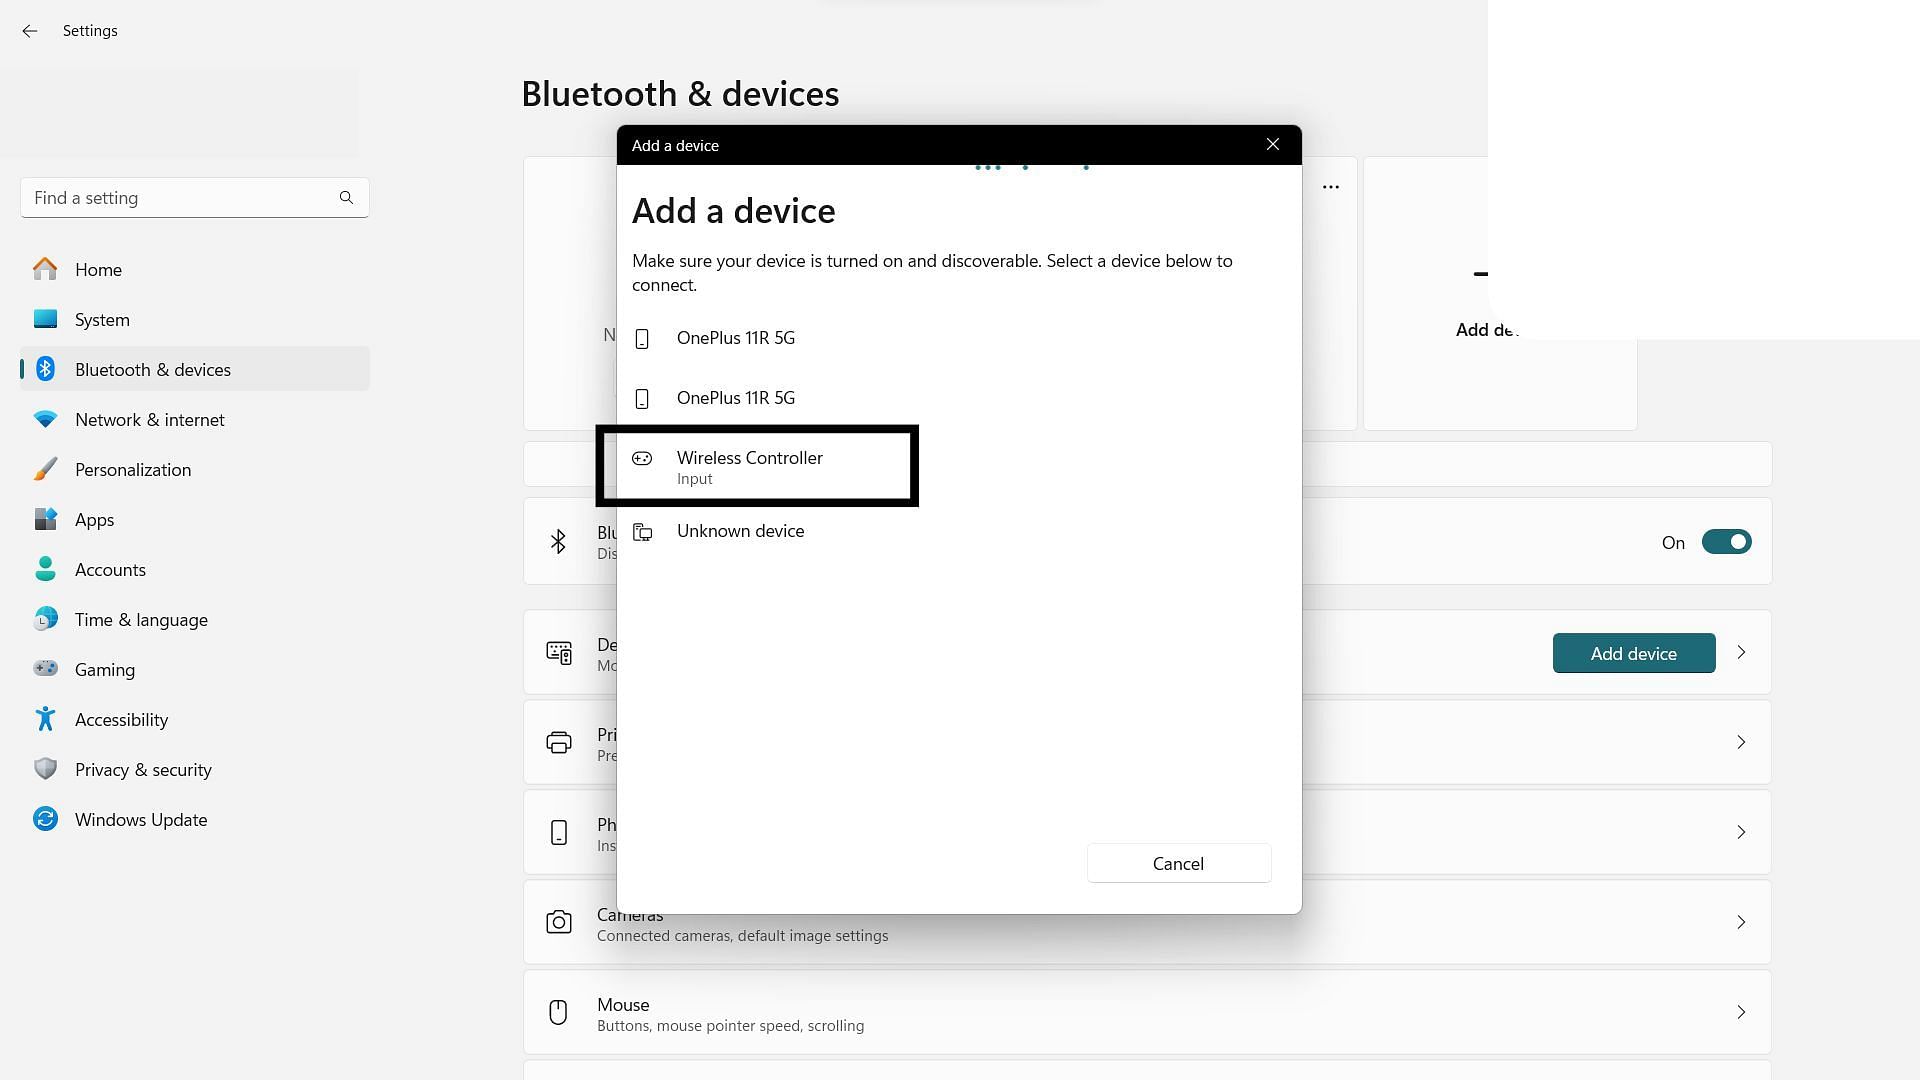1920x1080 pixels.
Task: Click the Add device button
Action: coord(1634,653)
